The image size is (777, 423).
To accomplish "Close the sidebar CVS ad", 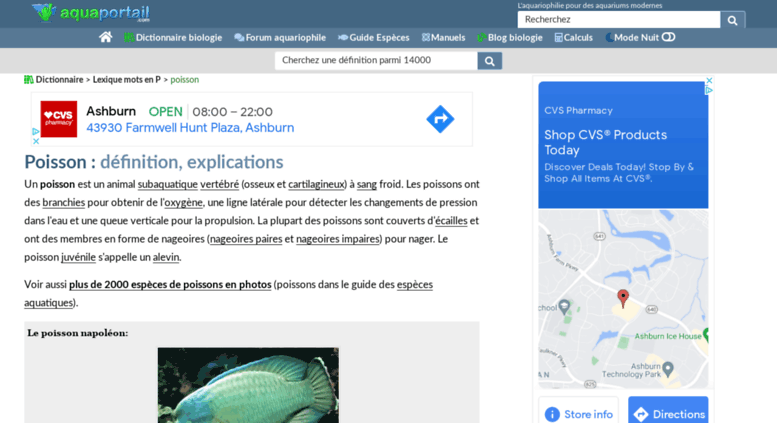I will click(709, 81).
